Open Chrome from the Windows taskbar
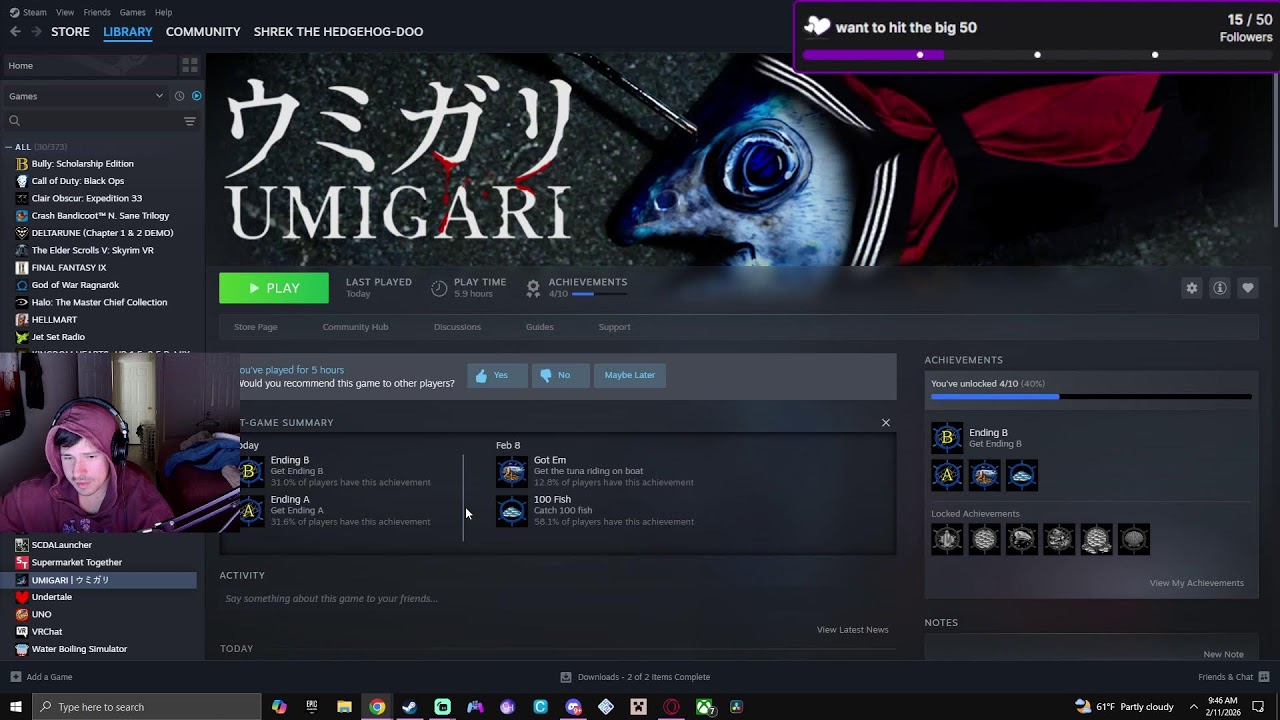This screenshot has height=720, width=1280. click(x=377, y=707)
